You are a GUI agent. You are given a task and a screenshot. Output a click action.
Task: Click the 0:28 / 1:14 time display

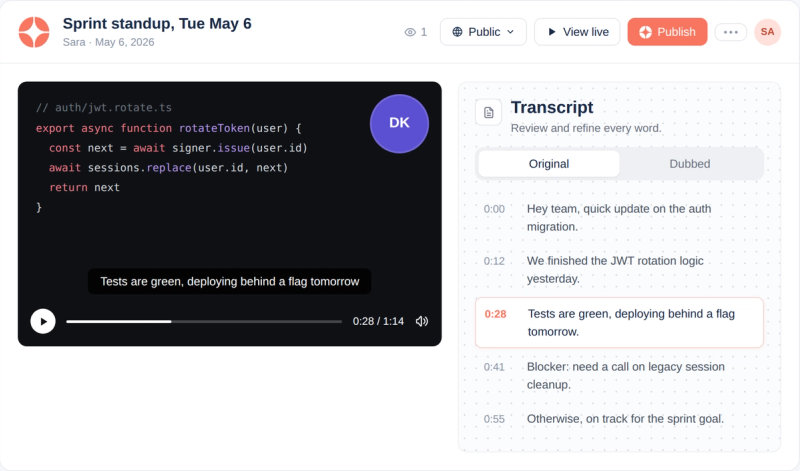coord(378,321)
